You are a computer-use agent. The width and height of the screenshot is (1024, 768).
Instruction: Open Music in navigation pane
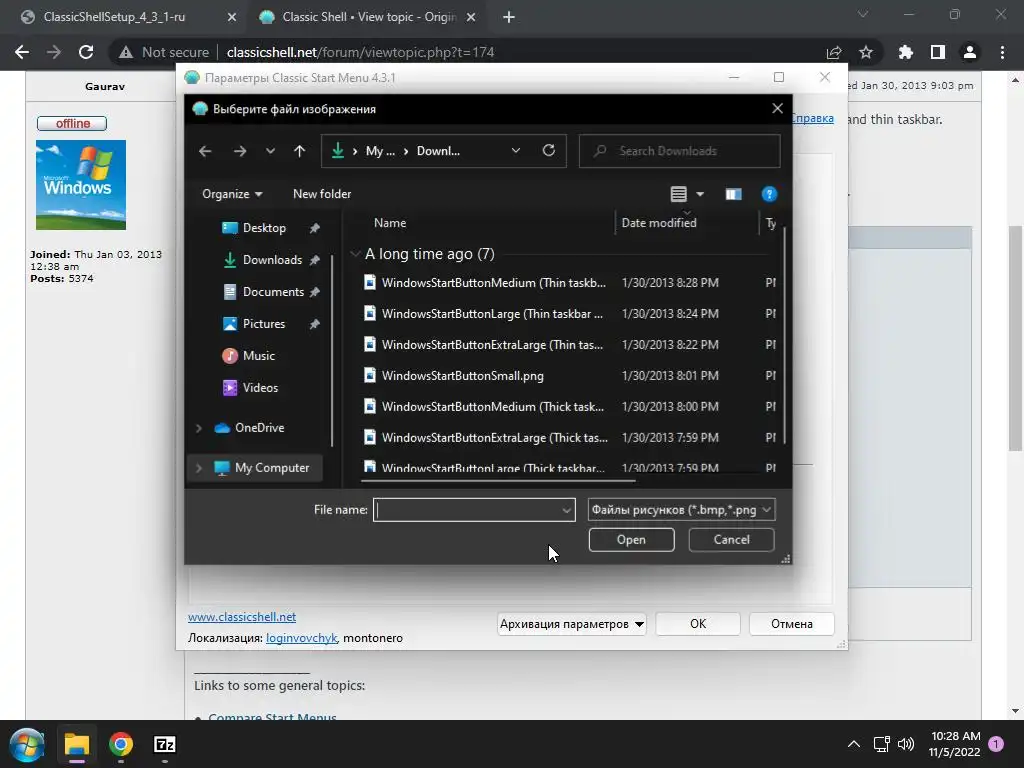coord(259,356)
